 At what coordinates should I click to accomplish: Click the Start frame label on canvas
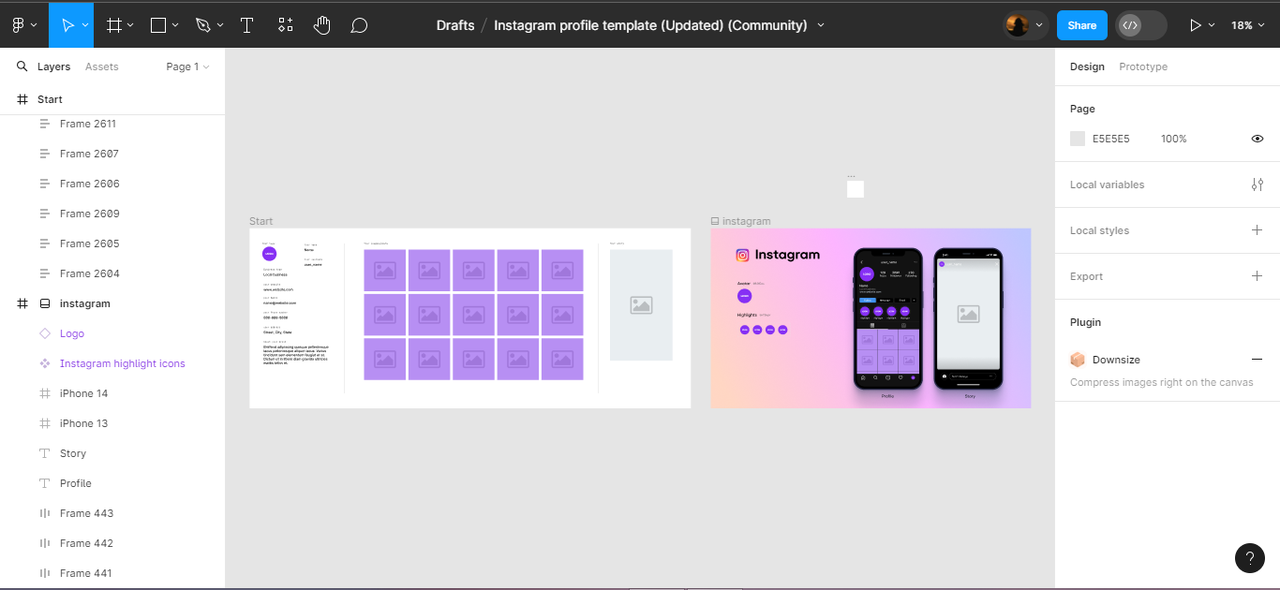(x=261, y=221)
